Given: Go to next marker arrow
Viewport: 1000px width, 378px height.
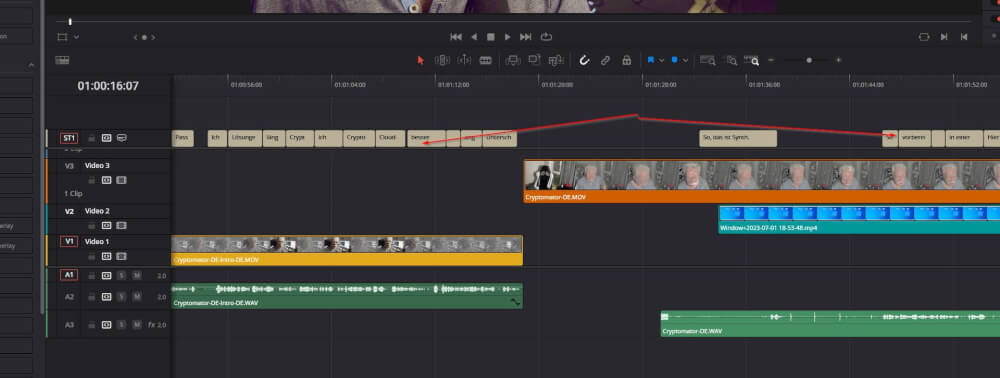Looking at the screenshot, I should (x=153, y=38).
